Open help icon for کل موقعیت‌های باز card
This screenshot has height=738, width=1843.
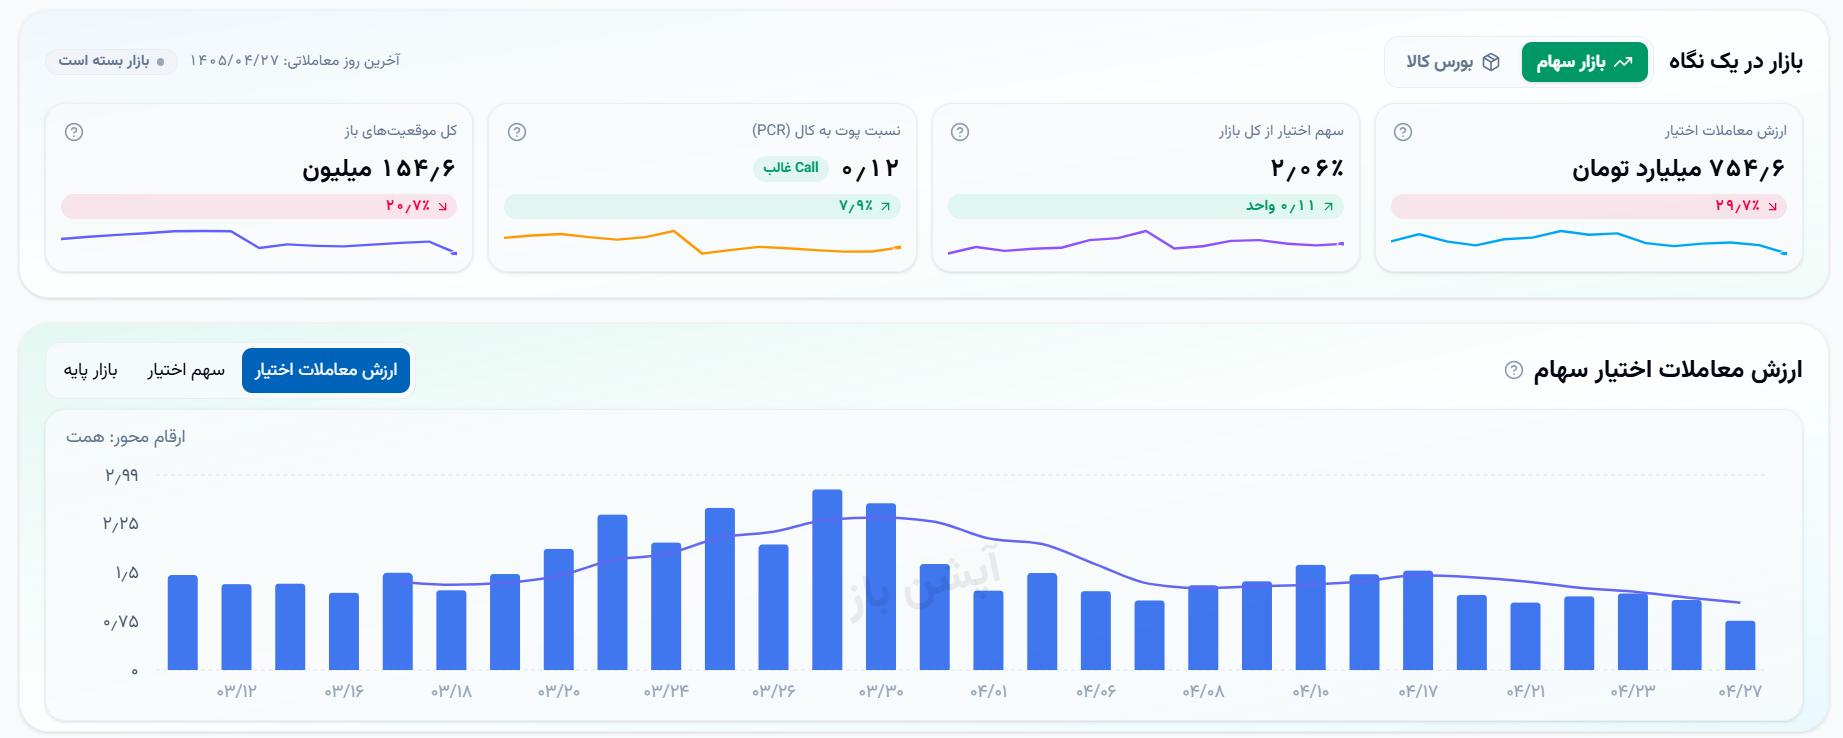[x=74, y=132]
